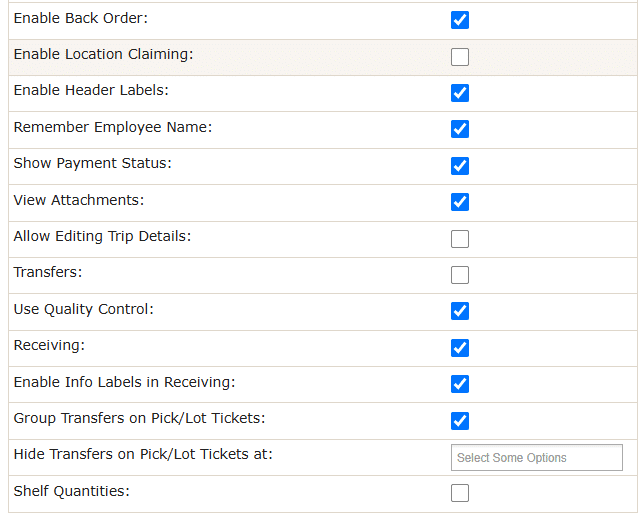Click the Transfers label text
Viewport: 643px width, 526px height.
pyautogui.click(x=48, y=272)
